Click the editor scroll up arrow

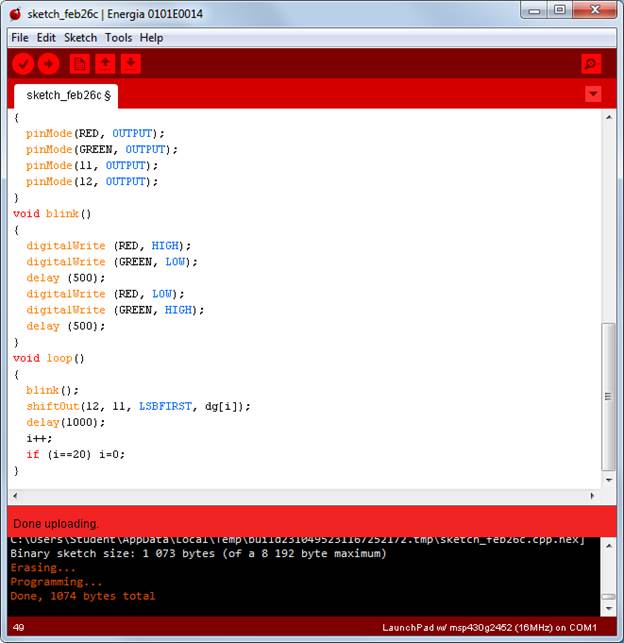click(609, 117)
